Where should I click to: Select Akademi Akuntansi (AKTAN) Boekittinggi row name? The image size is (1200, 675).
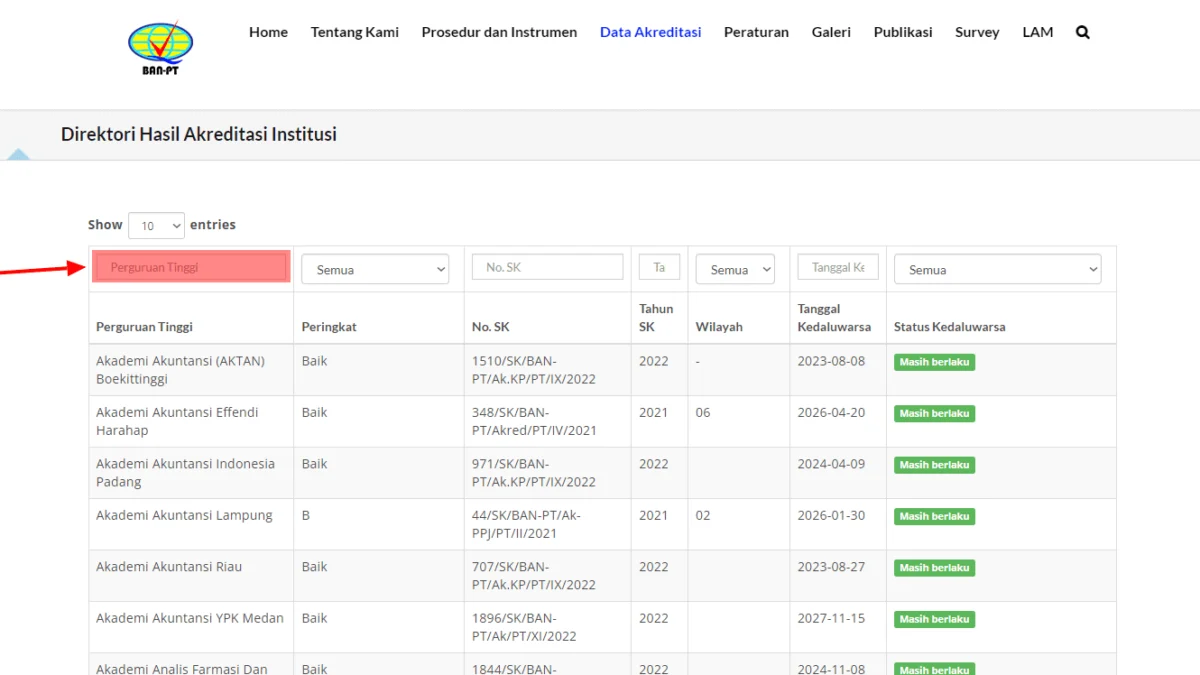pos(180,370)
